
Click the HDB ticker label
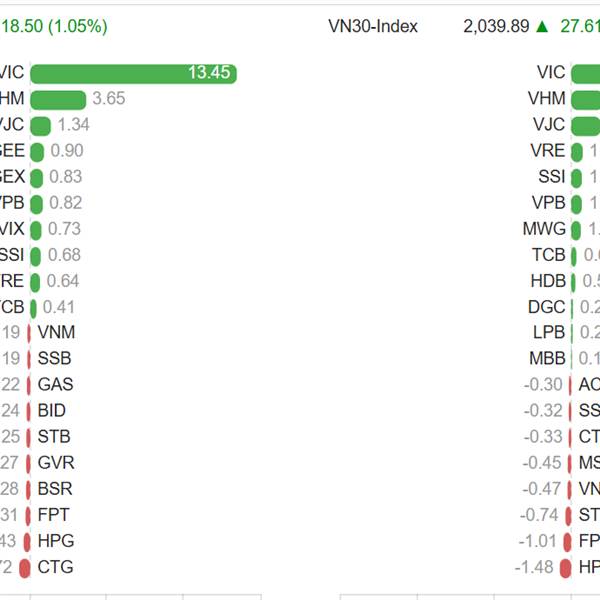pyautogui.click(x=548, y=281)
